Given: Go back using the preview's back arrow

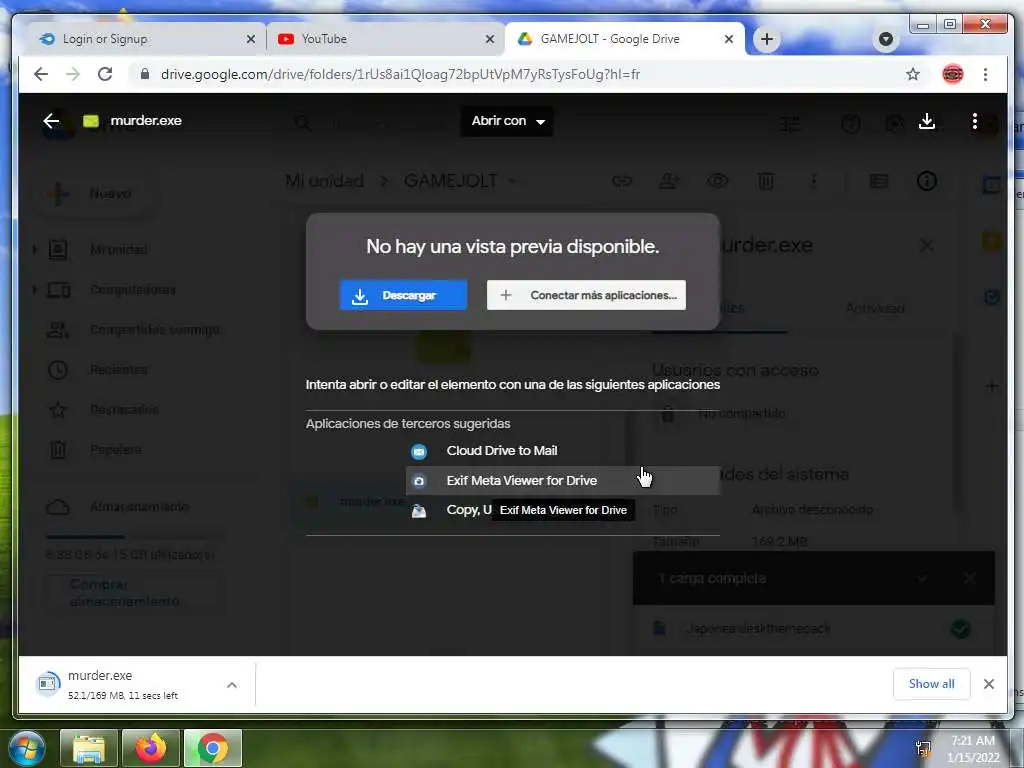Looking at the screenshot, I should (51, 121).
